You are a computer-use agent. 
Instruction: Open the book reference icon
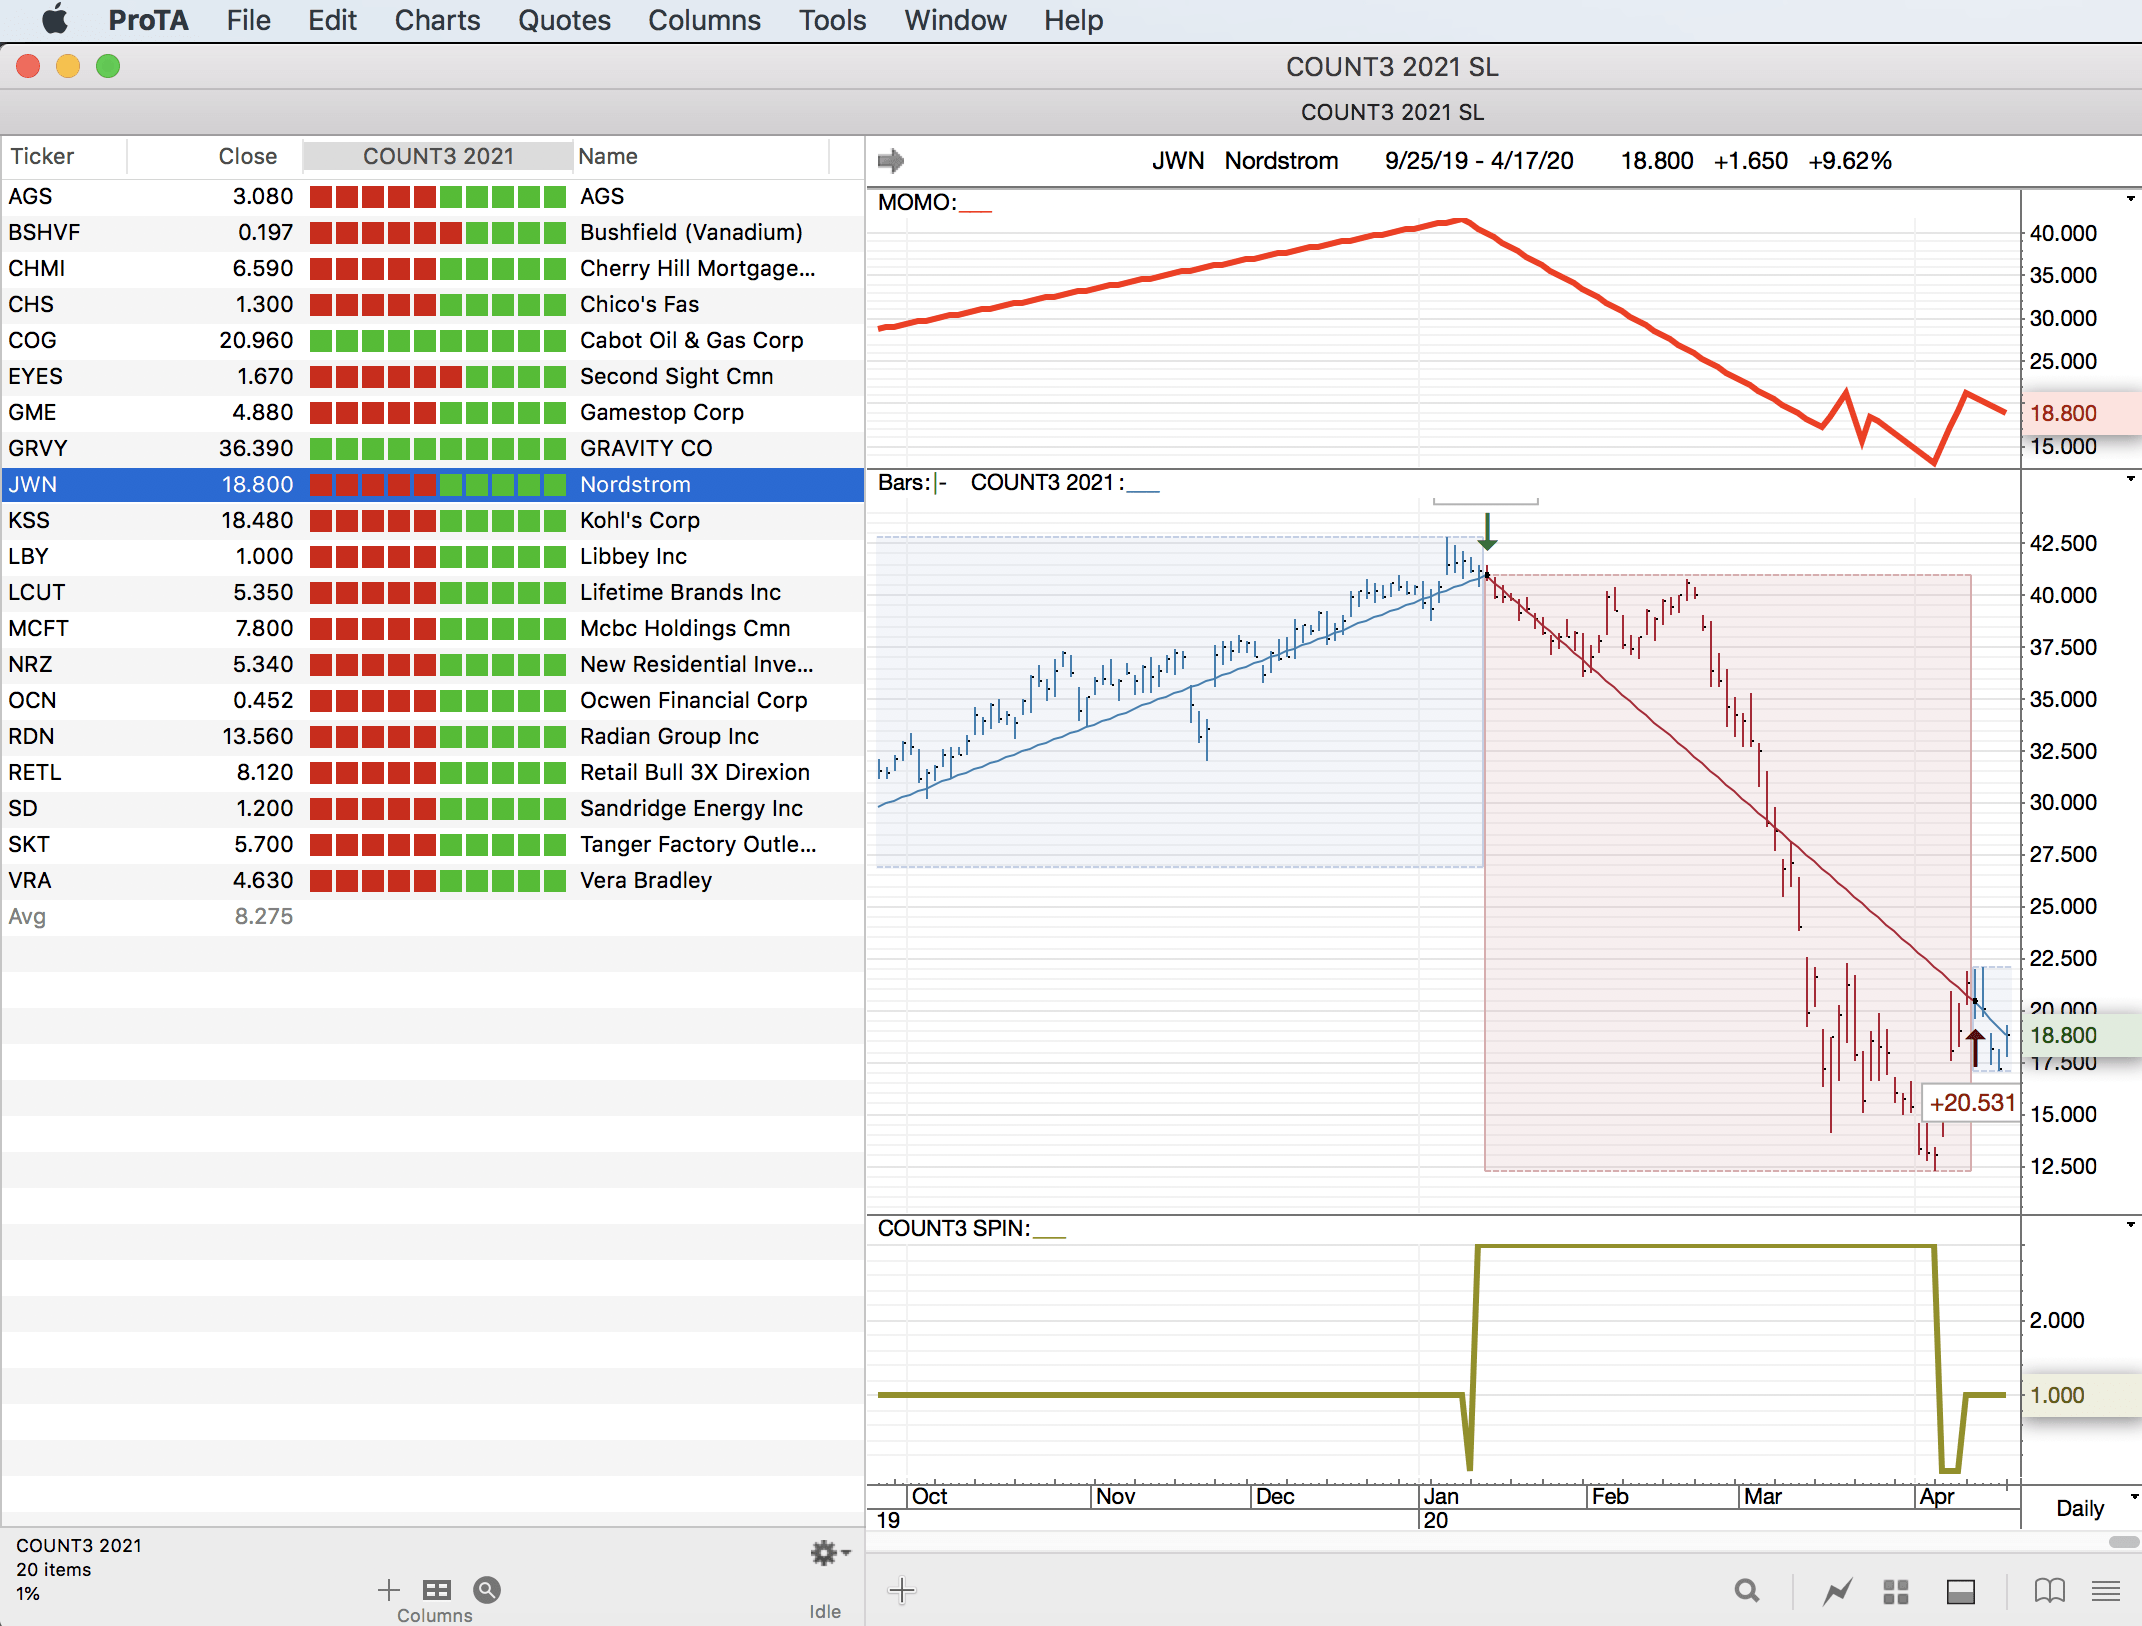pos(2049,1591)
